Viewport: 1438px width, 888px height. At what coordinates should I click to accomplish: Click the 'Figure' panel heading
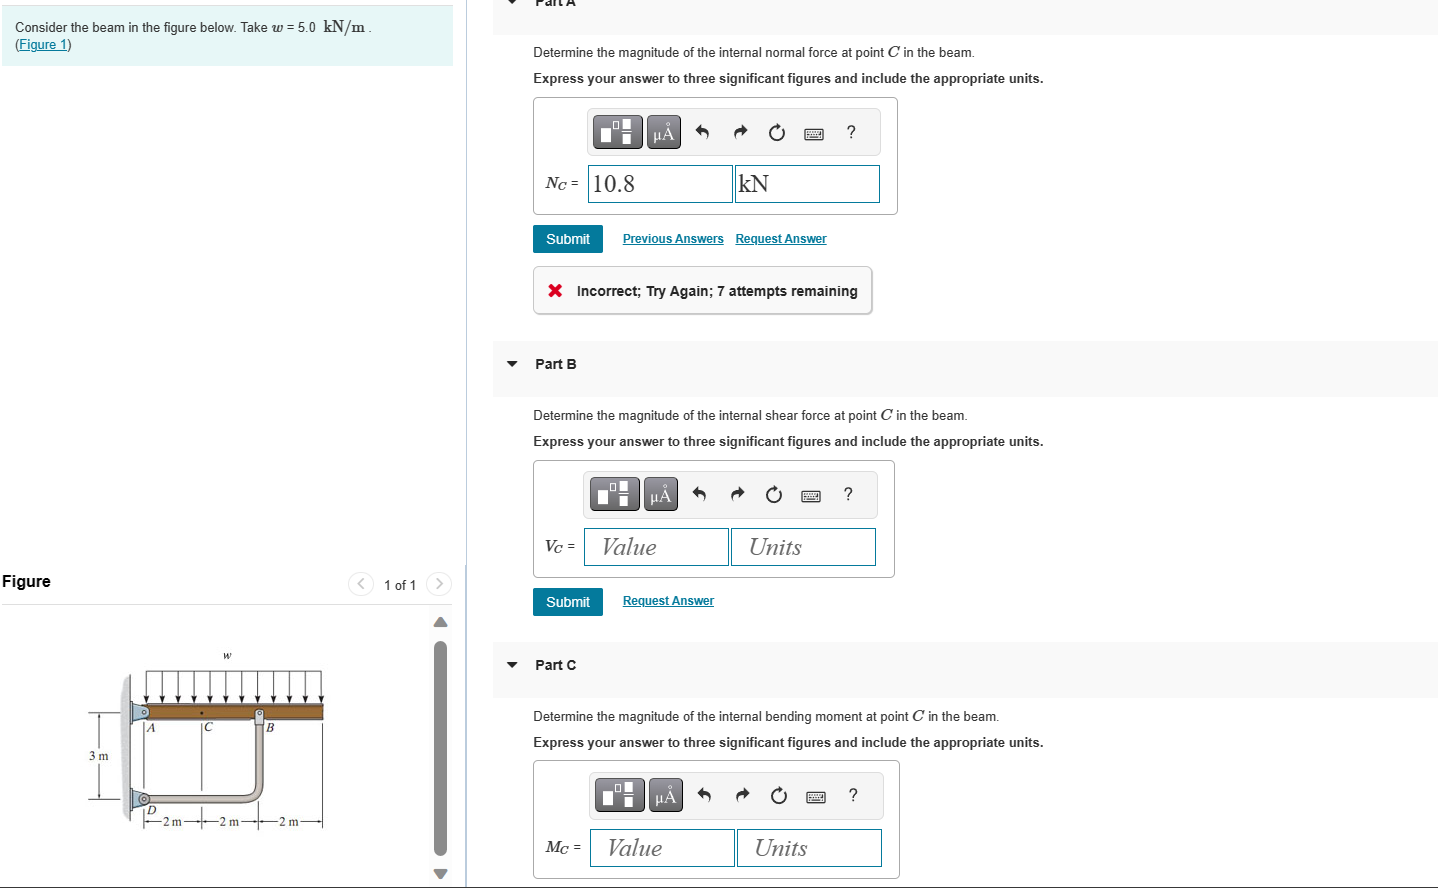coord(26,581)
